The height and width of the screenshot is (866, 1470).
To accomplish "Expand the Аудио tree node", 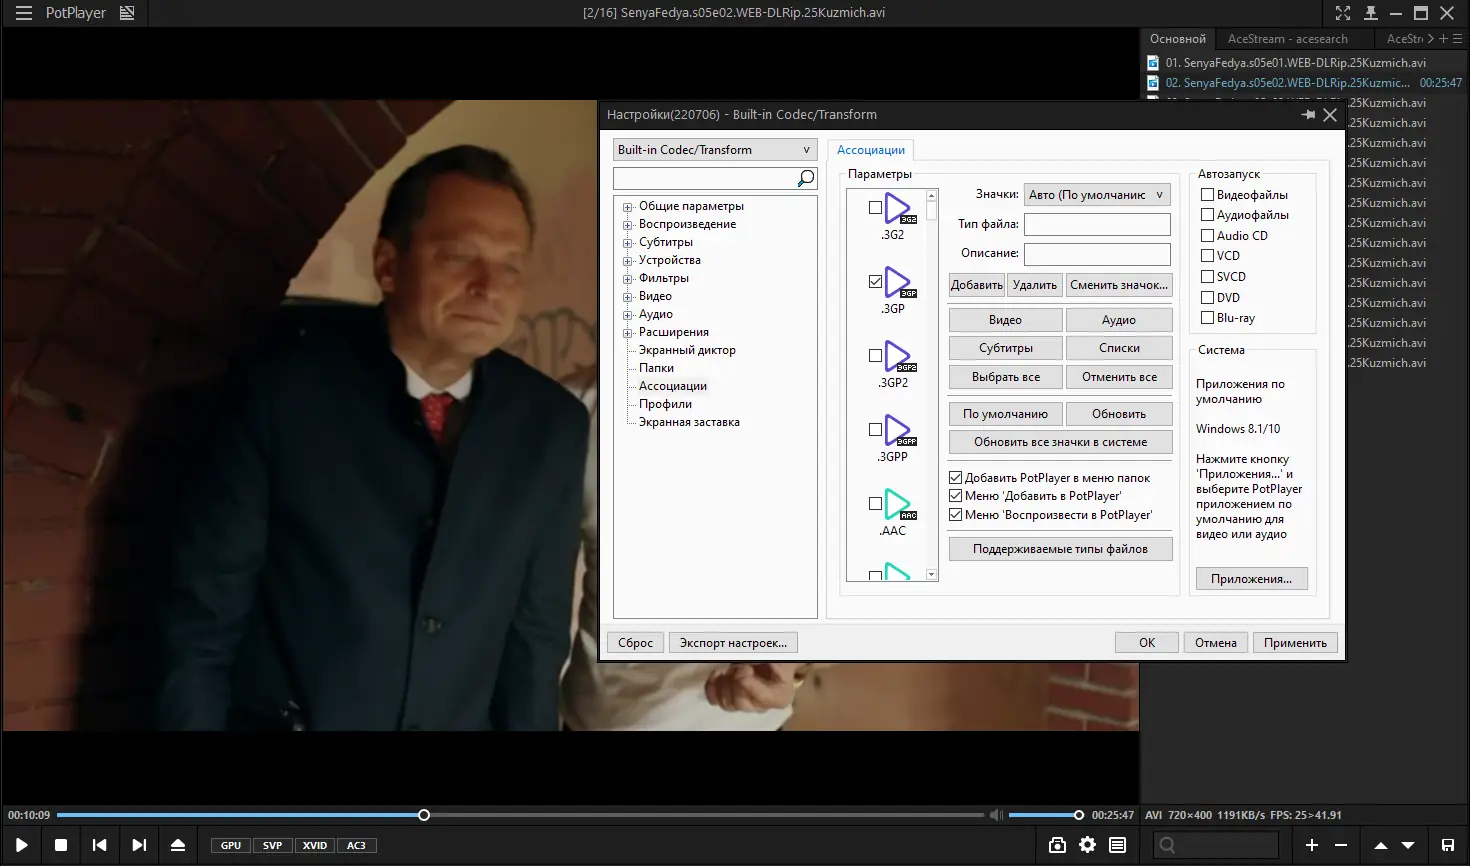I will click(628, 315).
